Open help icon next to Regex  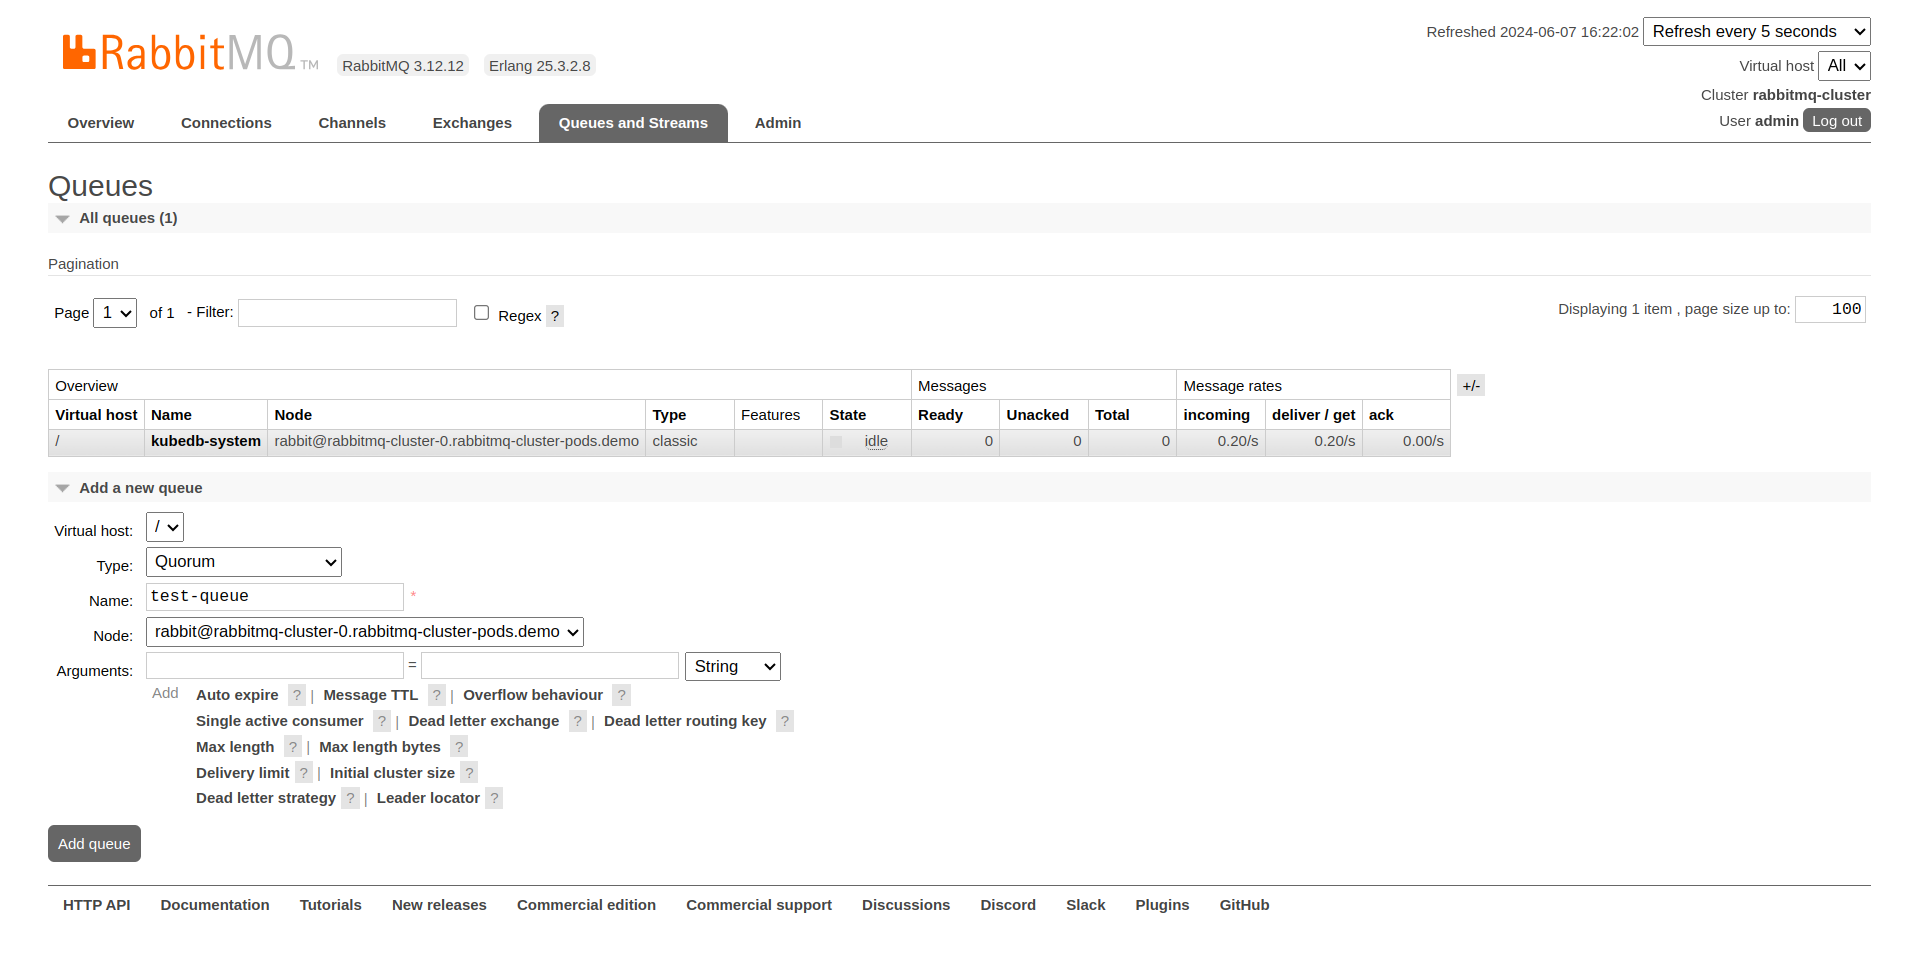(555, 316)
